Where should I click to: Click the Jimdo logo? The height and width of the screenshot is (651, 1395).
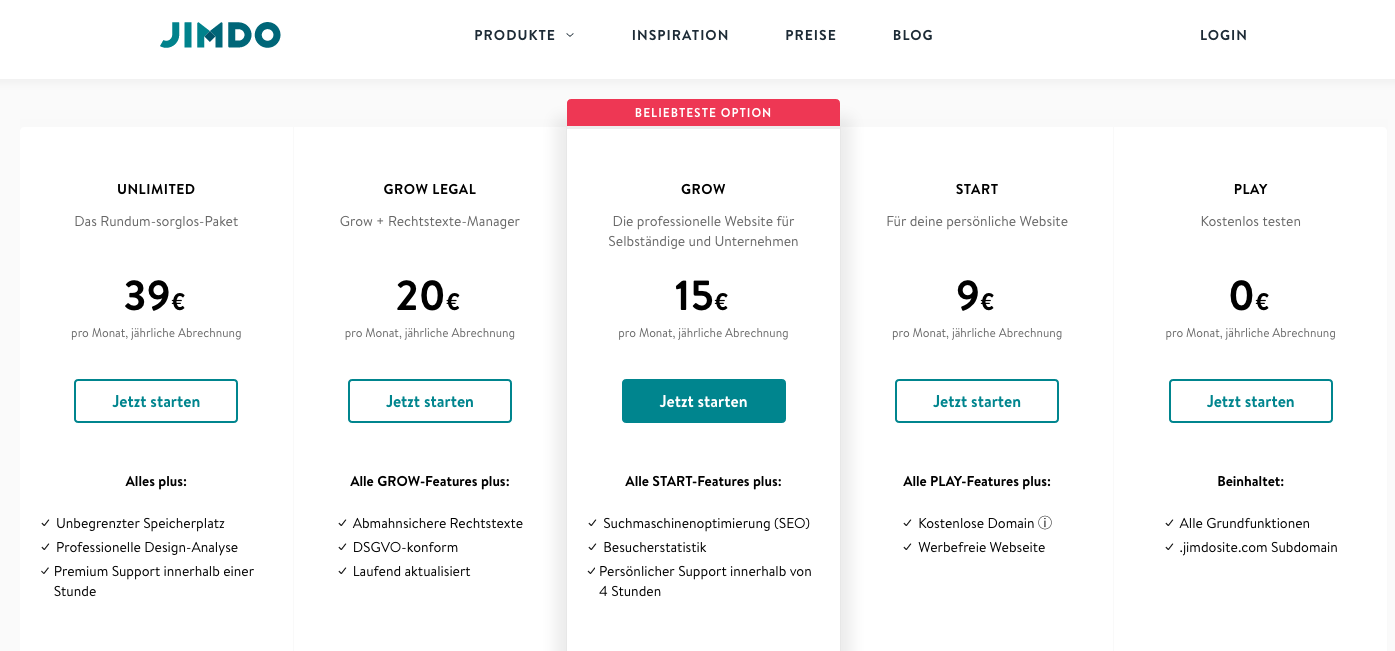(220, 35)
